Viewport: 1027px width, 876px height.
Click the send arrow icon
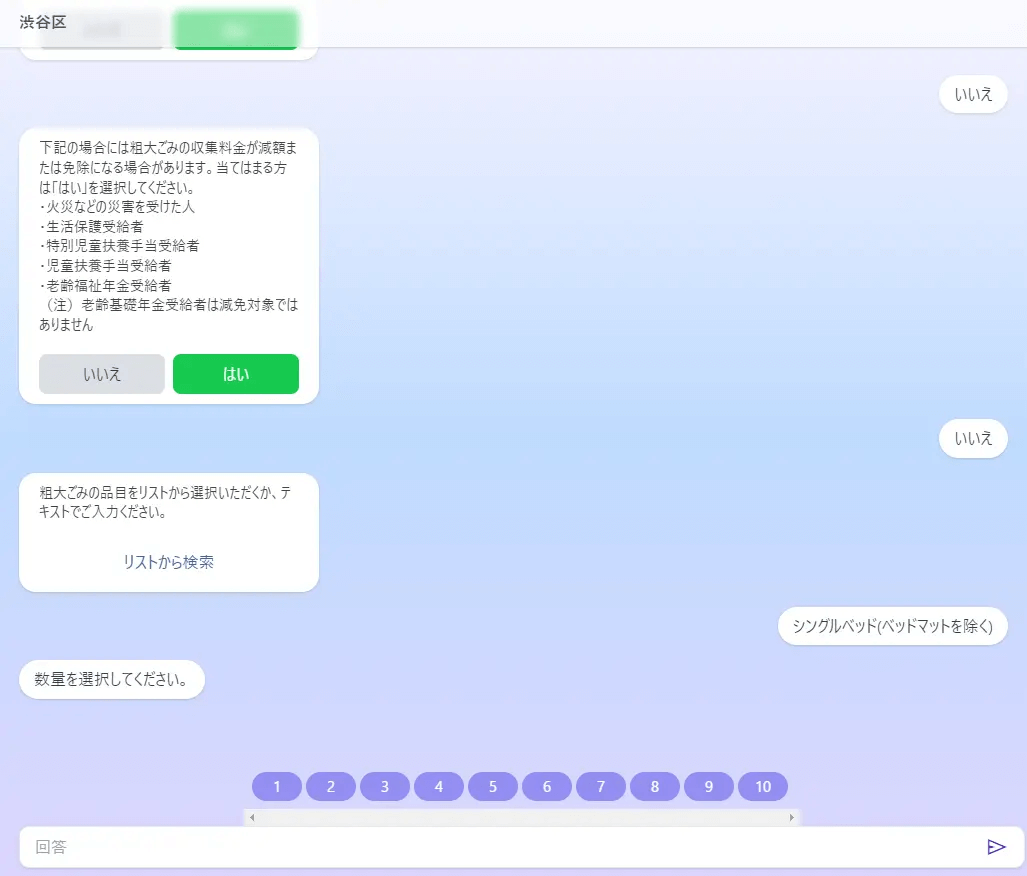pyautogui.click(x=996, y=847)
